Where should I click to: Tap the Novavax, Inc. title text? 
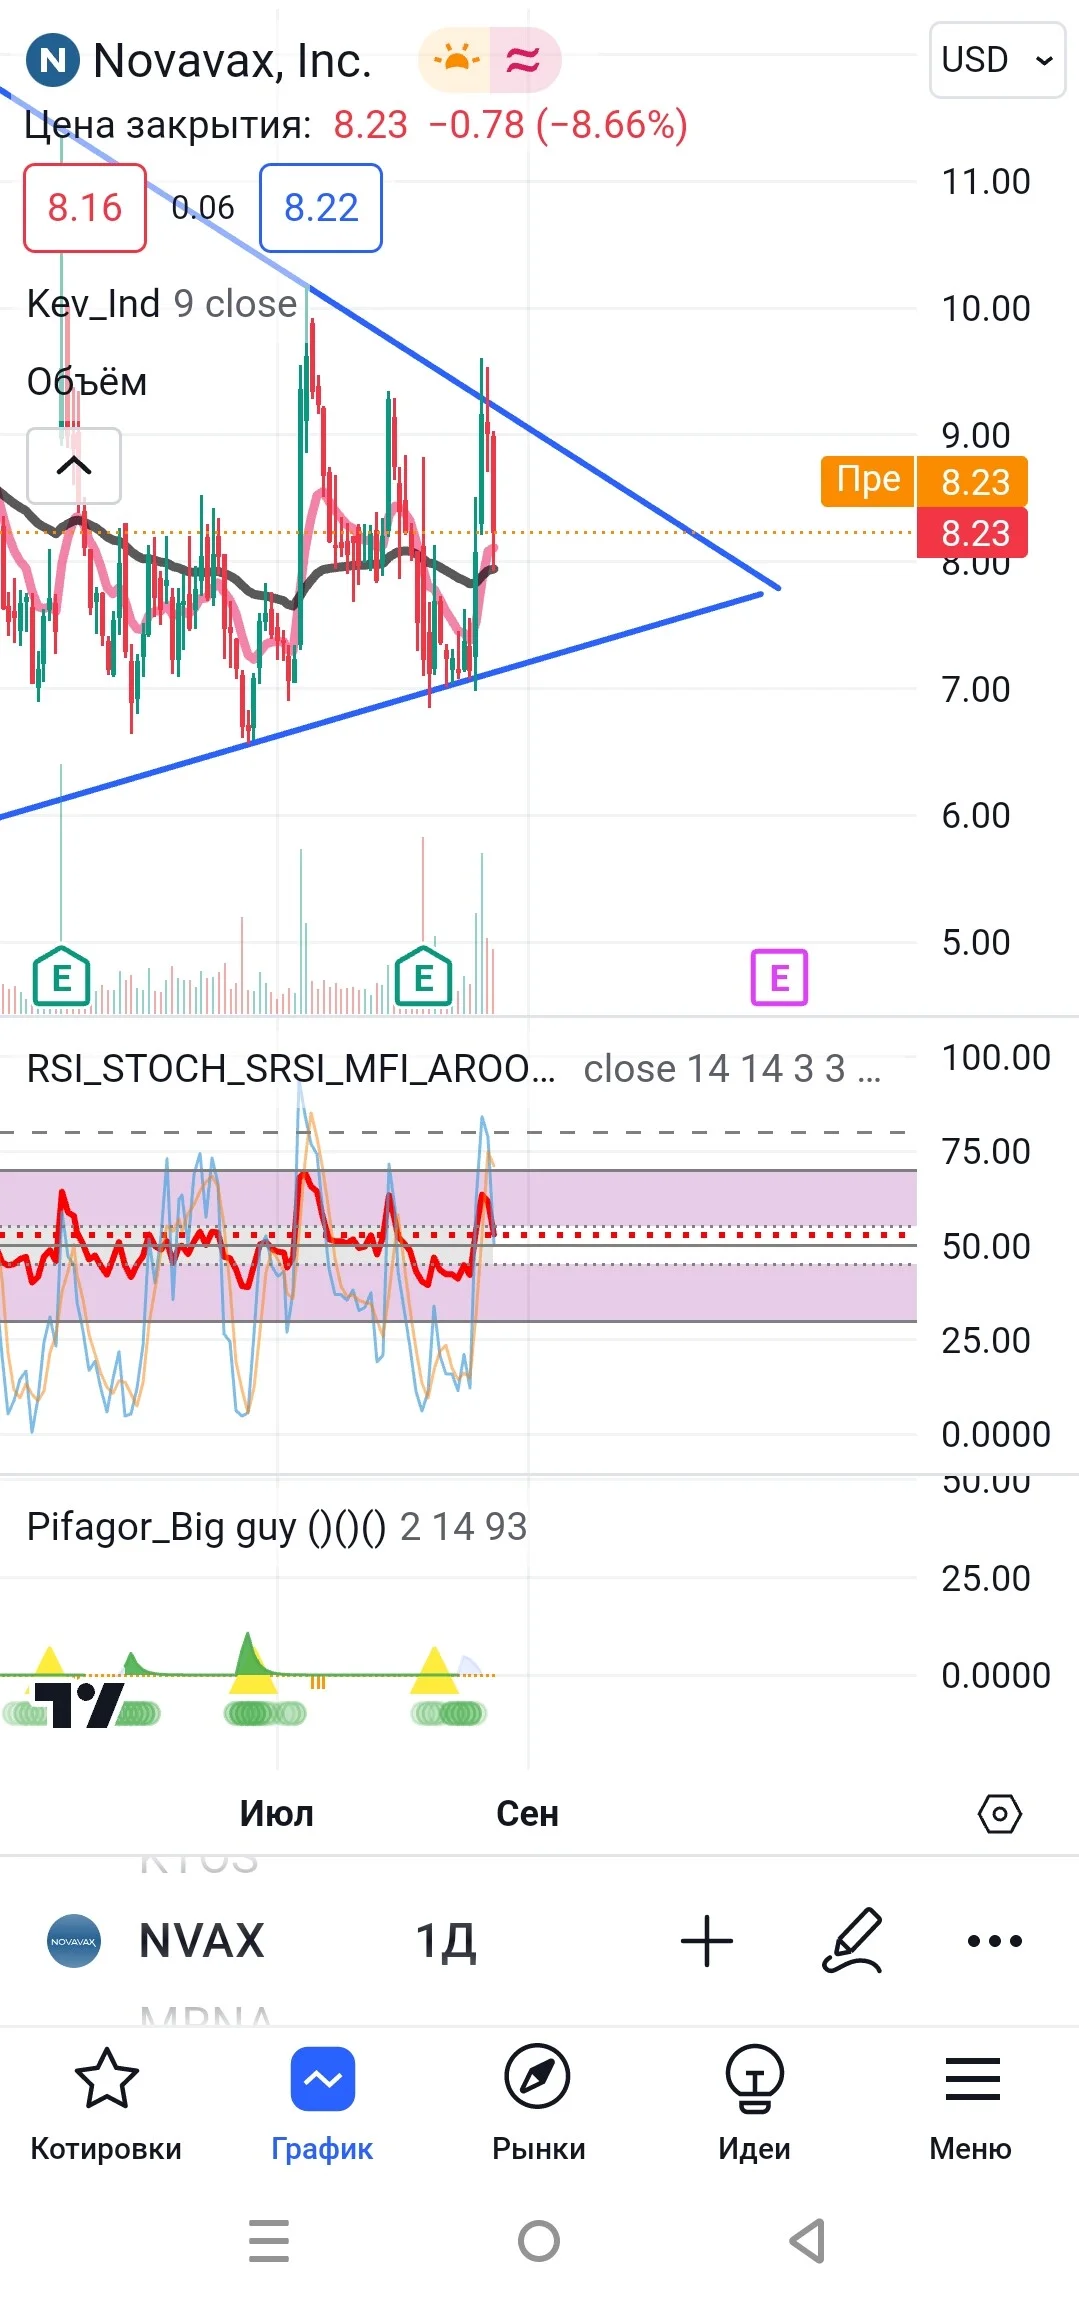pyautogui.click(x=232, y=61)
